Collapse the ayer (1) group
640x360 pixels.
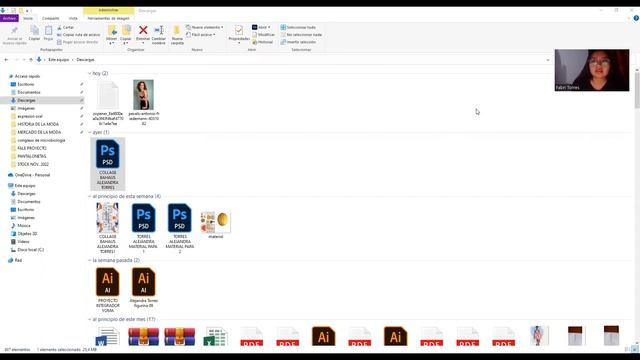pos(90,132)
